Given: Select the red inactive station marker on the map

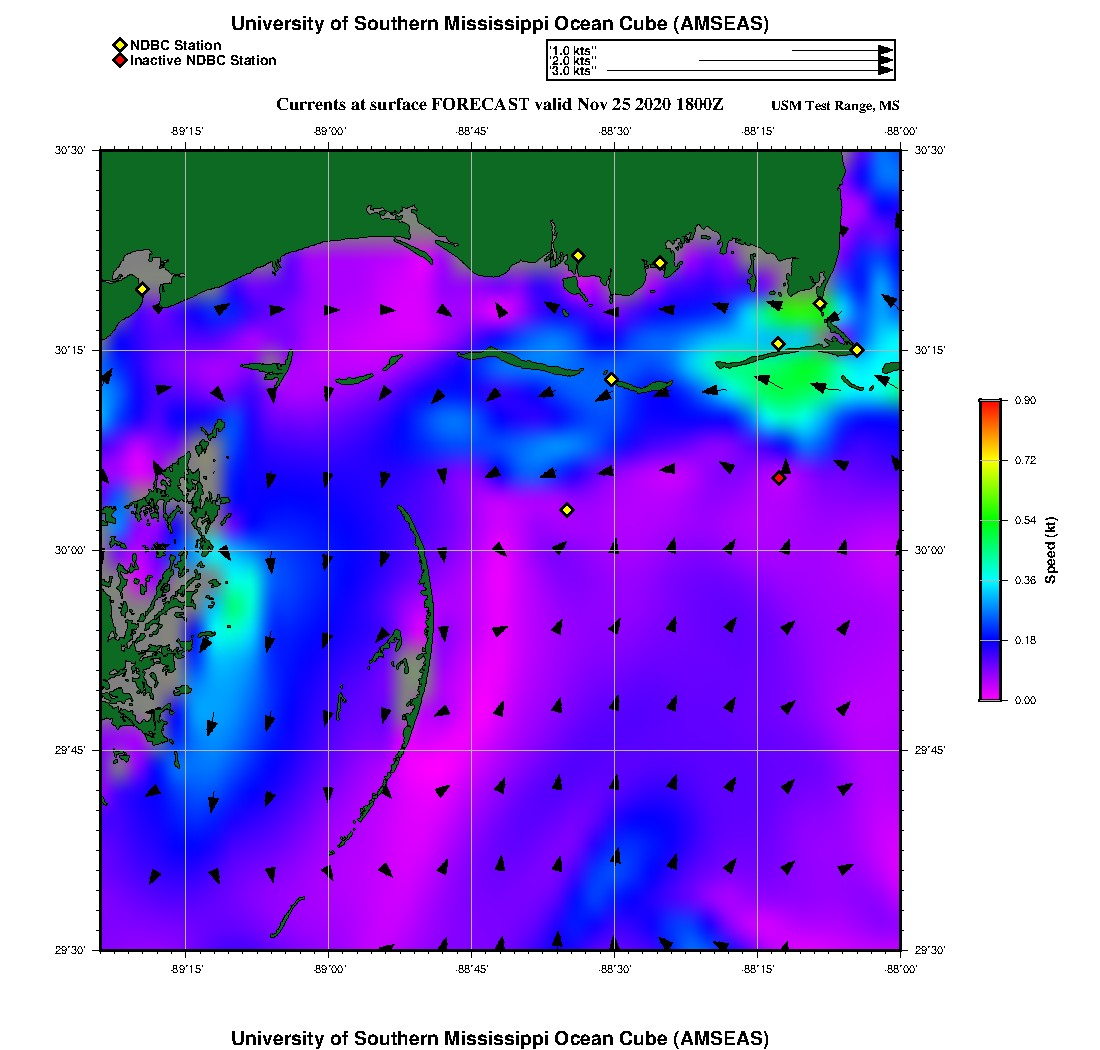Looking at the screenshot, I should [x=779, y=478].
